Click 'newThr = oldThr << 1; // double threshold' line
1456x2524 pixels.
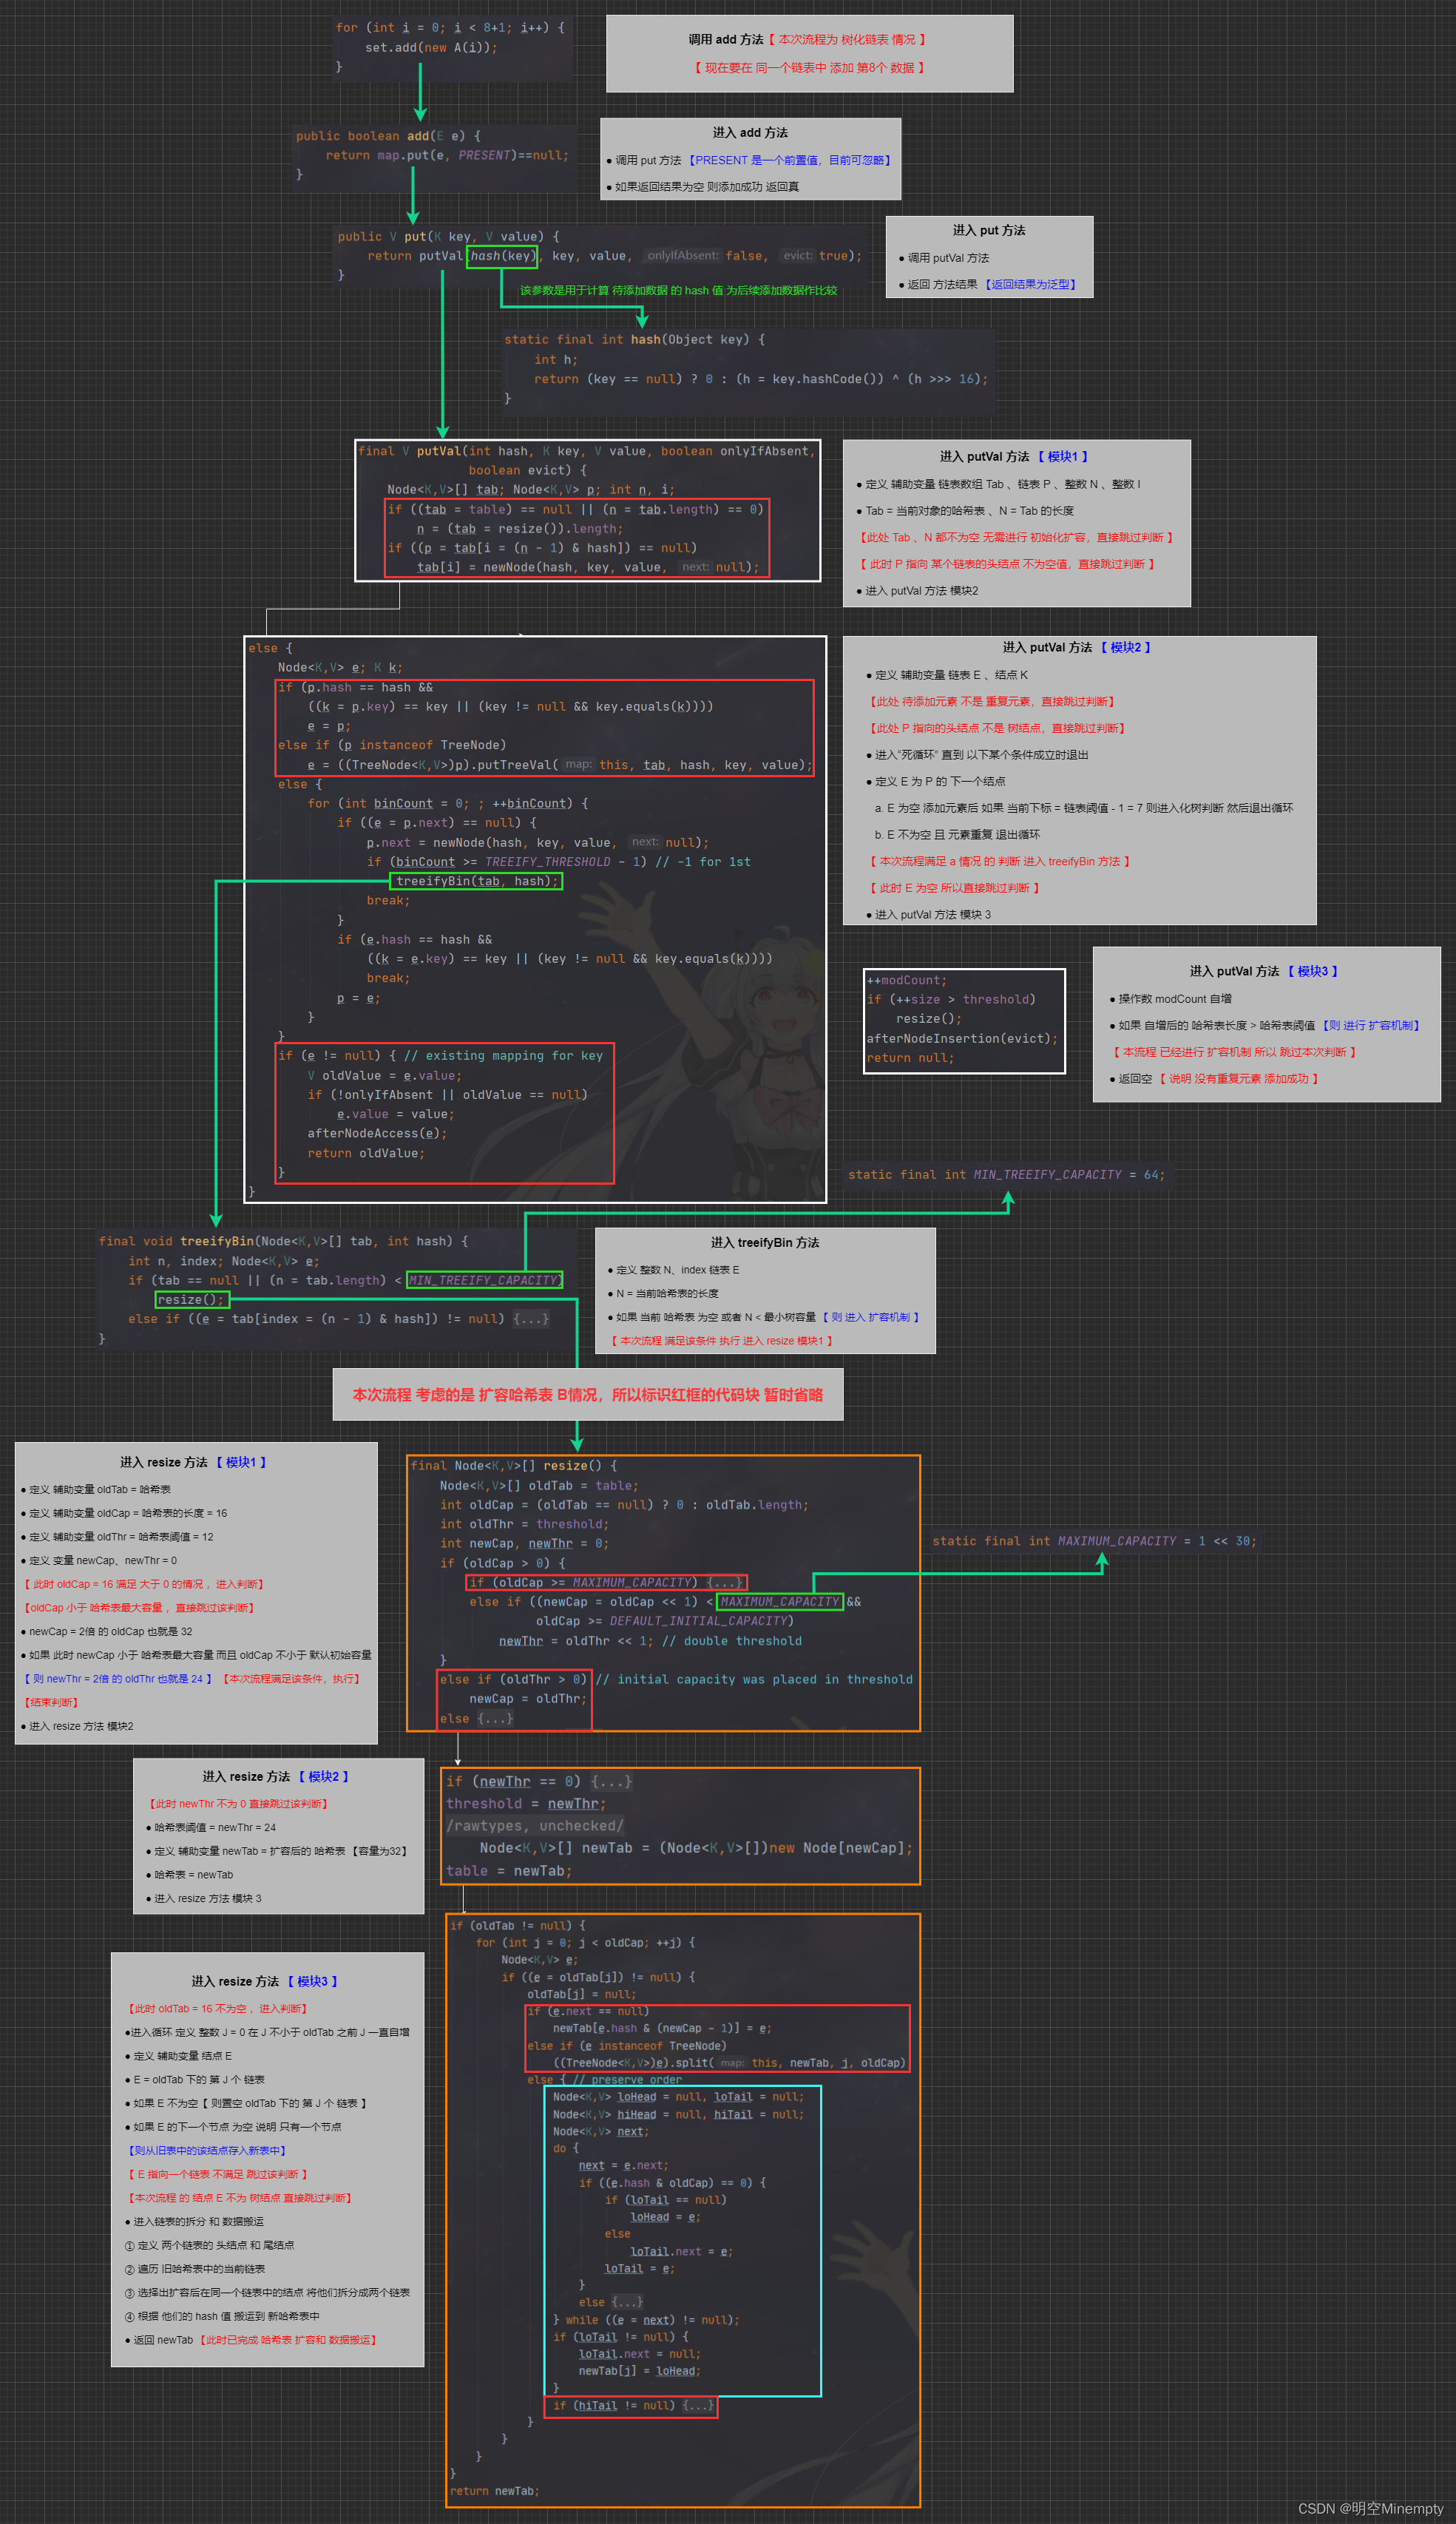click(651, 1641)
